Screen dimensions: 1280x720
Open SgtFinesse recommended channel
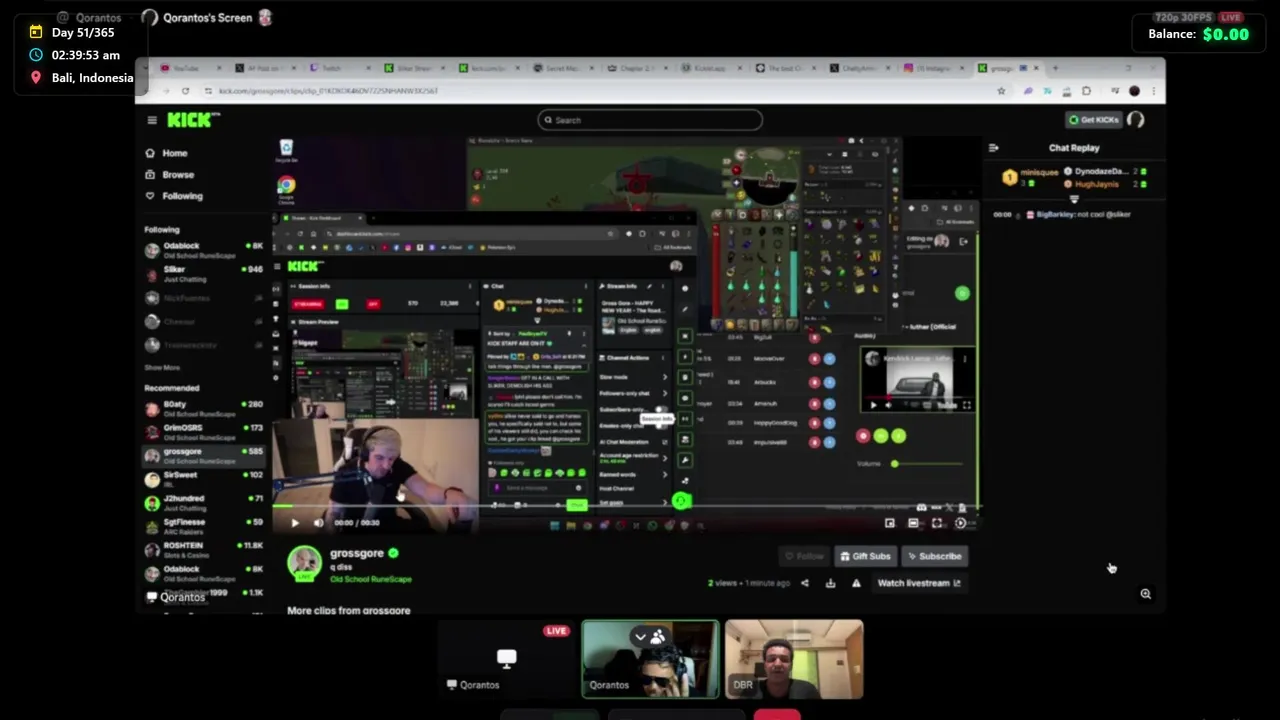pos(205,526)
